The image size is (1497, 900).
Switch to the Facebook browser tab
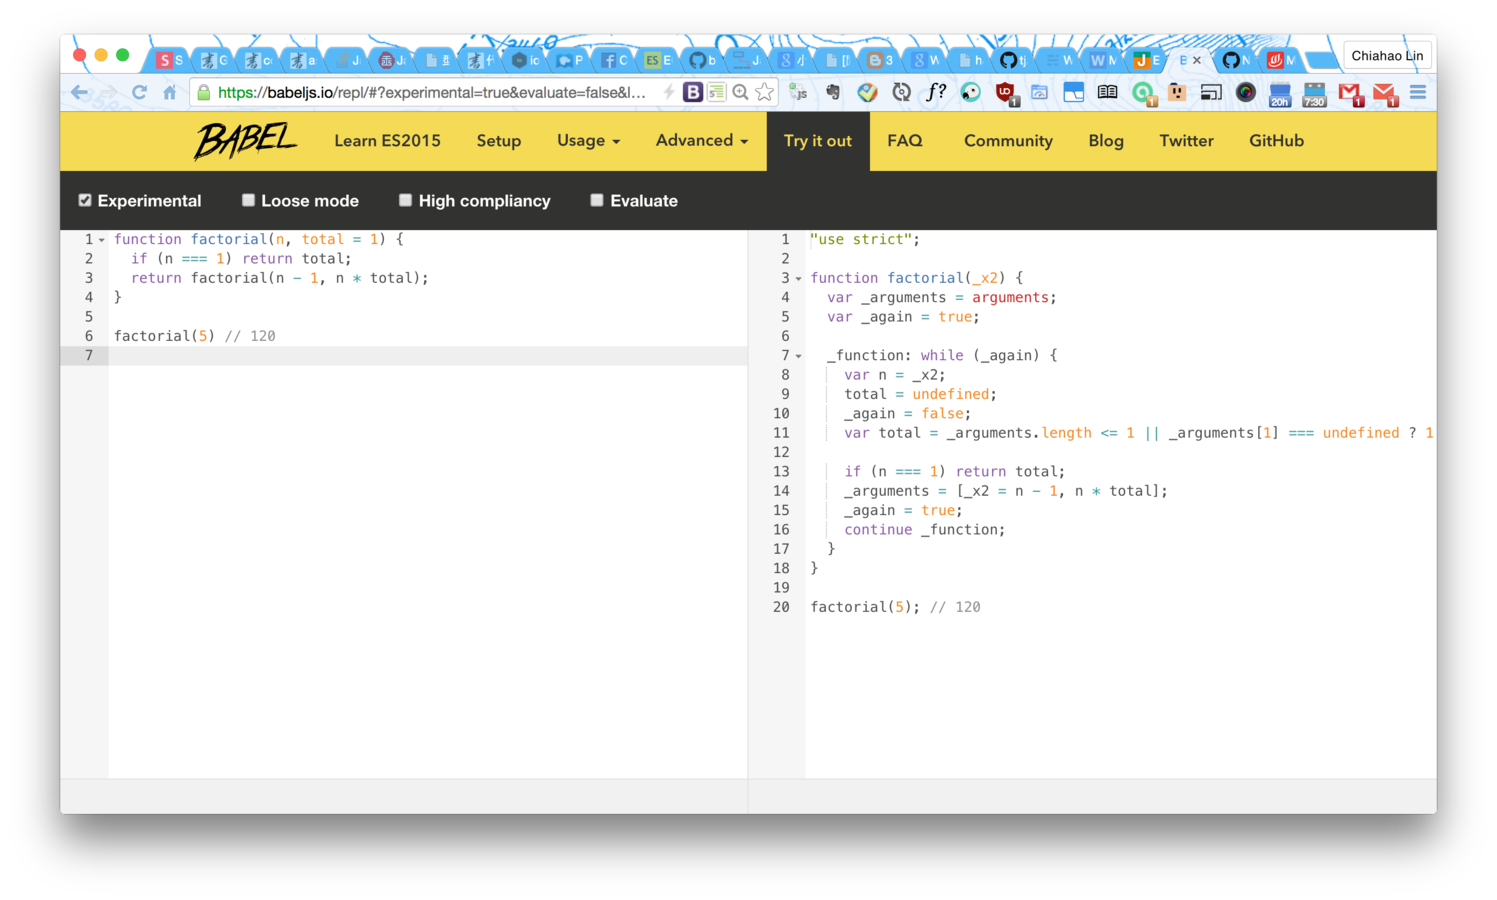[614, 60]
